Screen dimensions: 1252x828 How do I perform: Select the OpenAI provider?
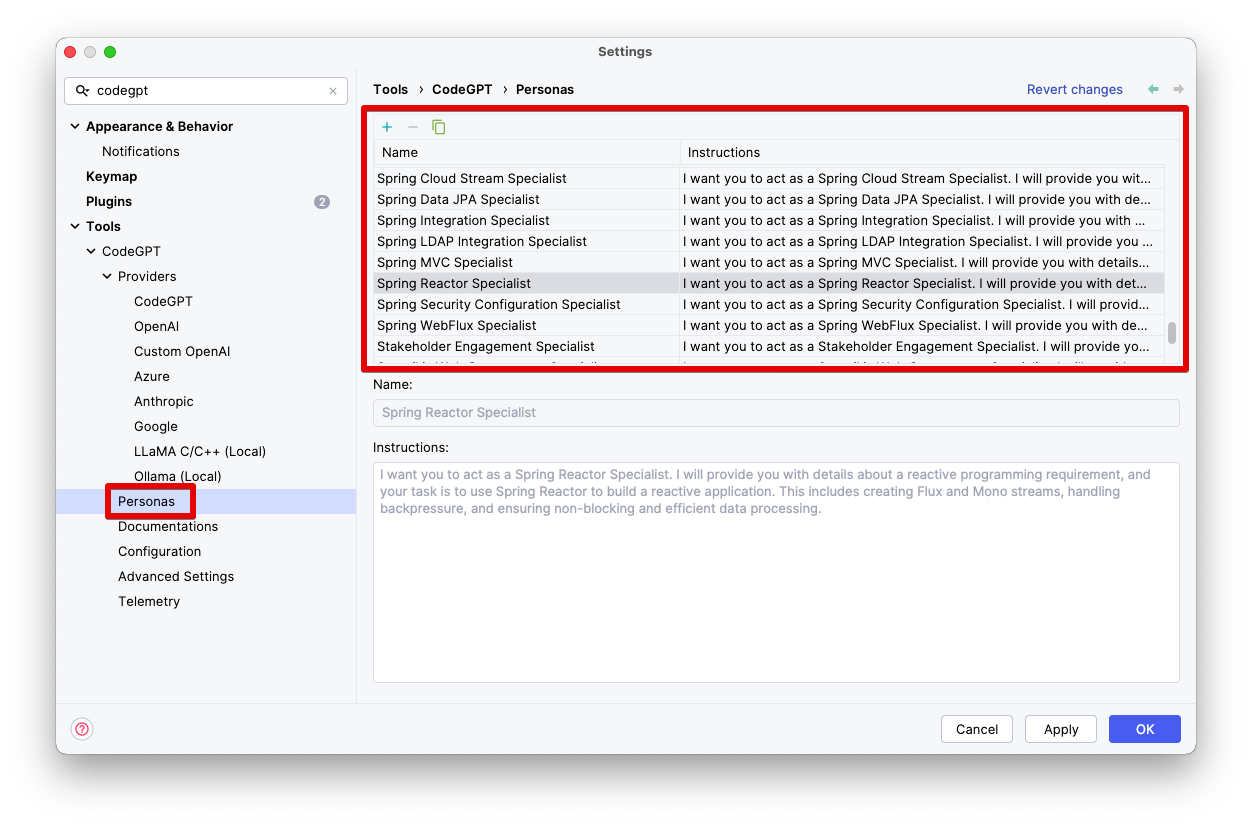(156, 327)
